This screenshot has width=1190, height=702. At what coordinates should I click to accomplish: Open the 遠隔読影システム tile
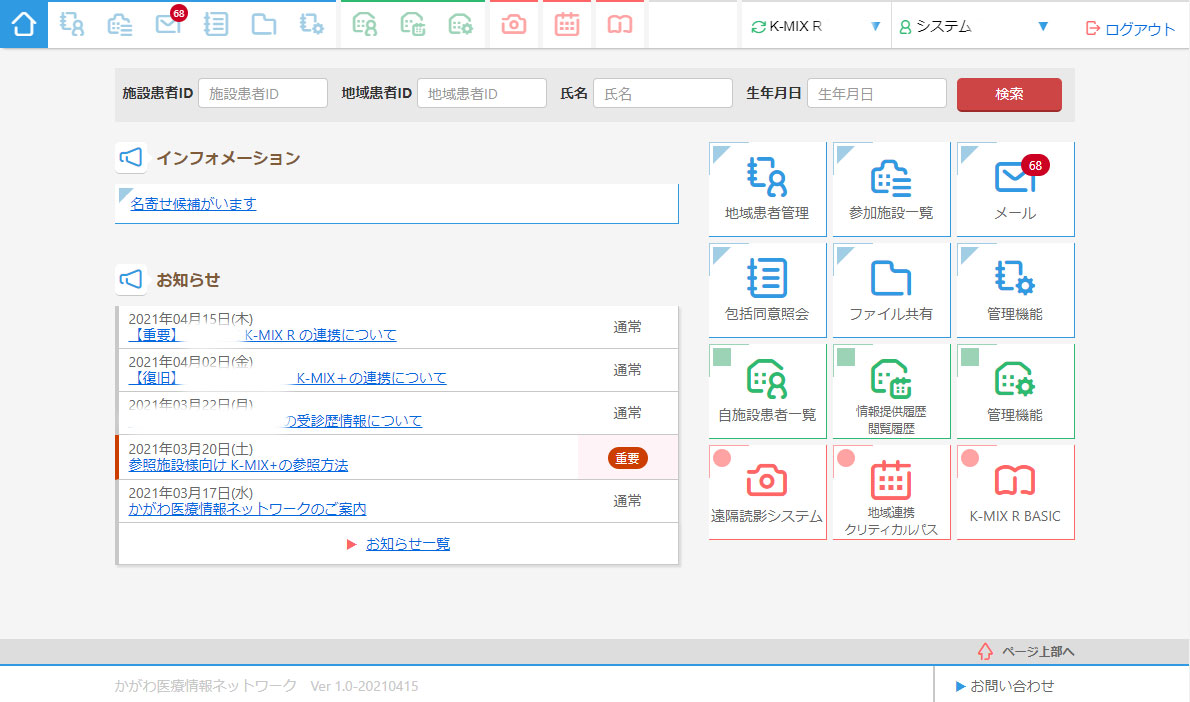pos(767,492)
